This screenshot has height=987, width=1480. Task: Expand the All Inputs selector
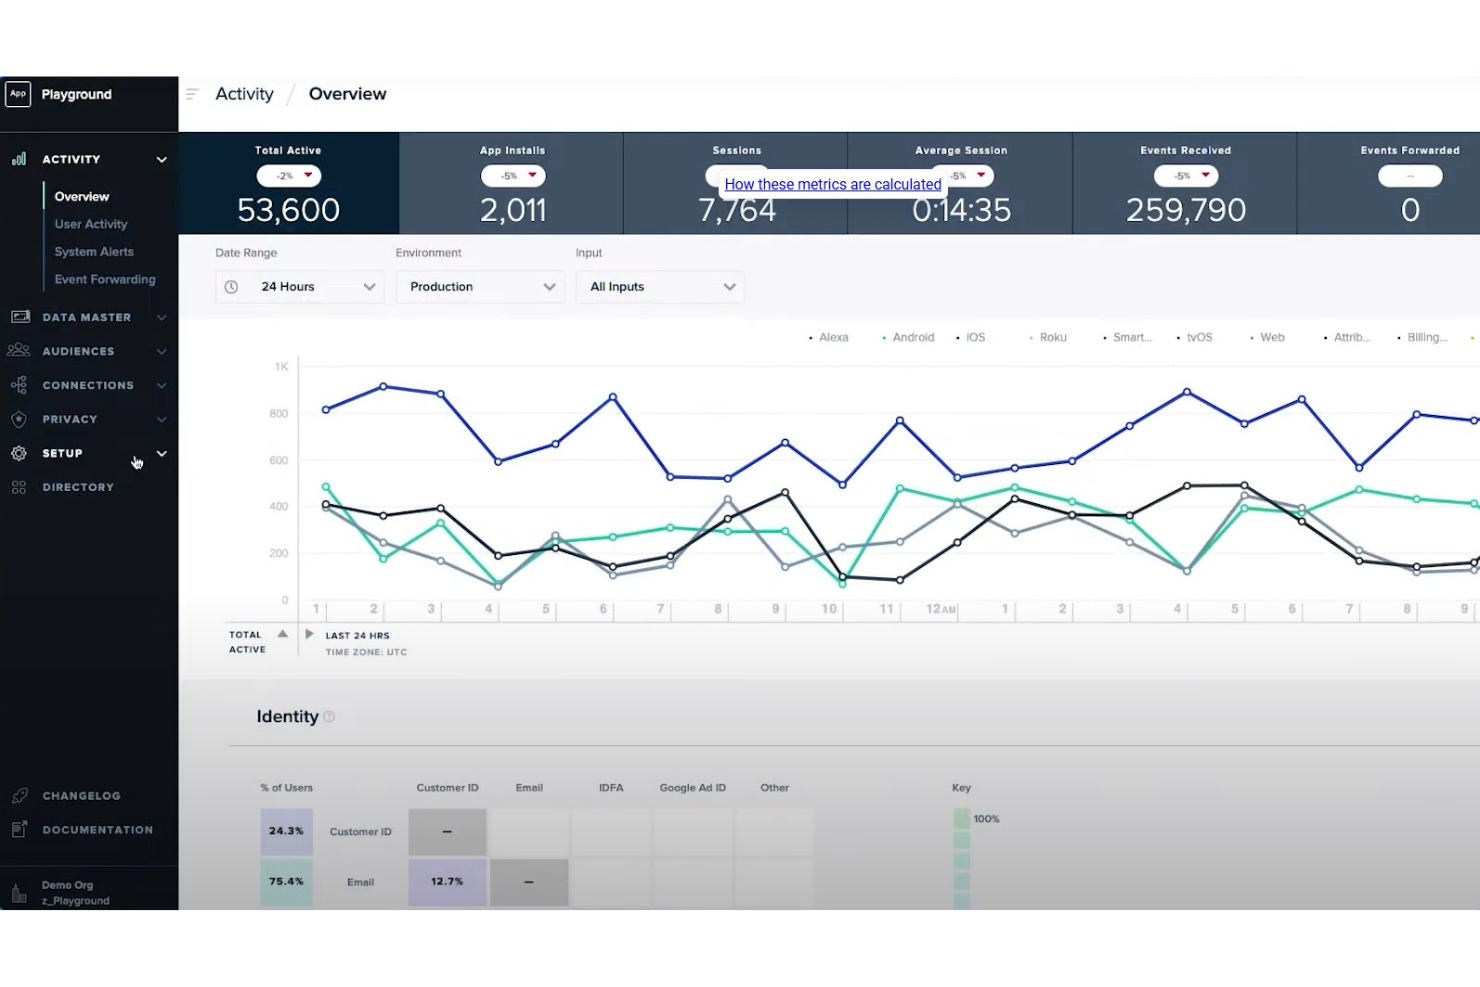660,286
